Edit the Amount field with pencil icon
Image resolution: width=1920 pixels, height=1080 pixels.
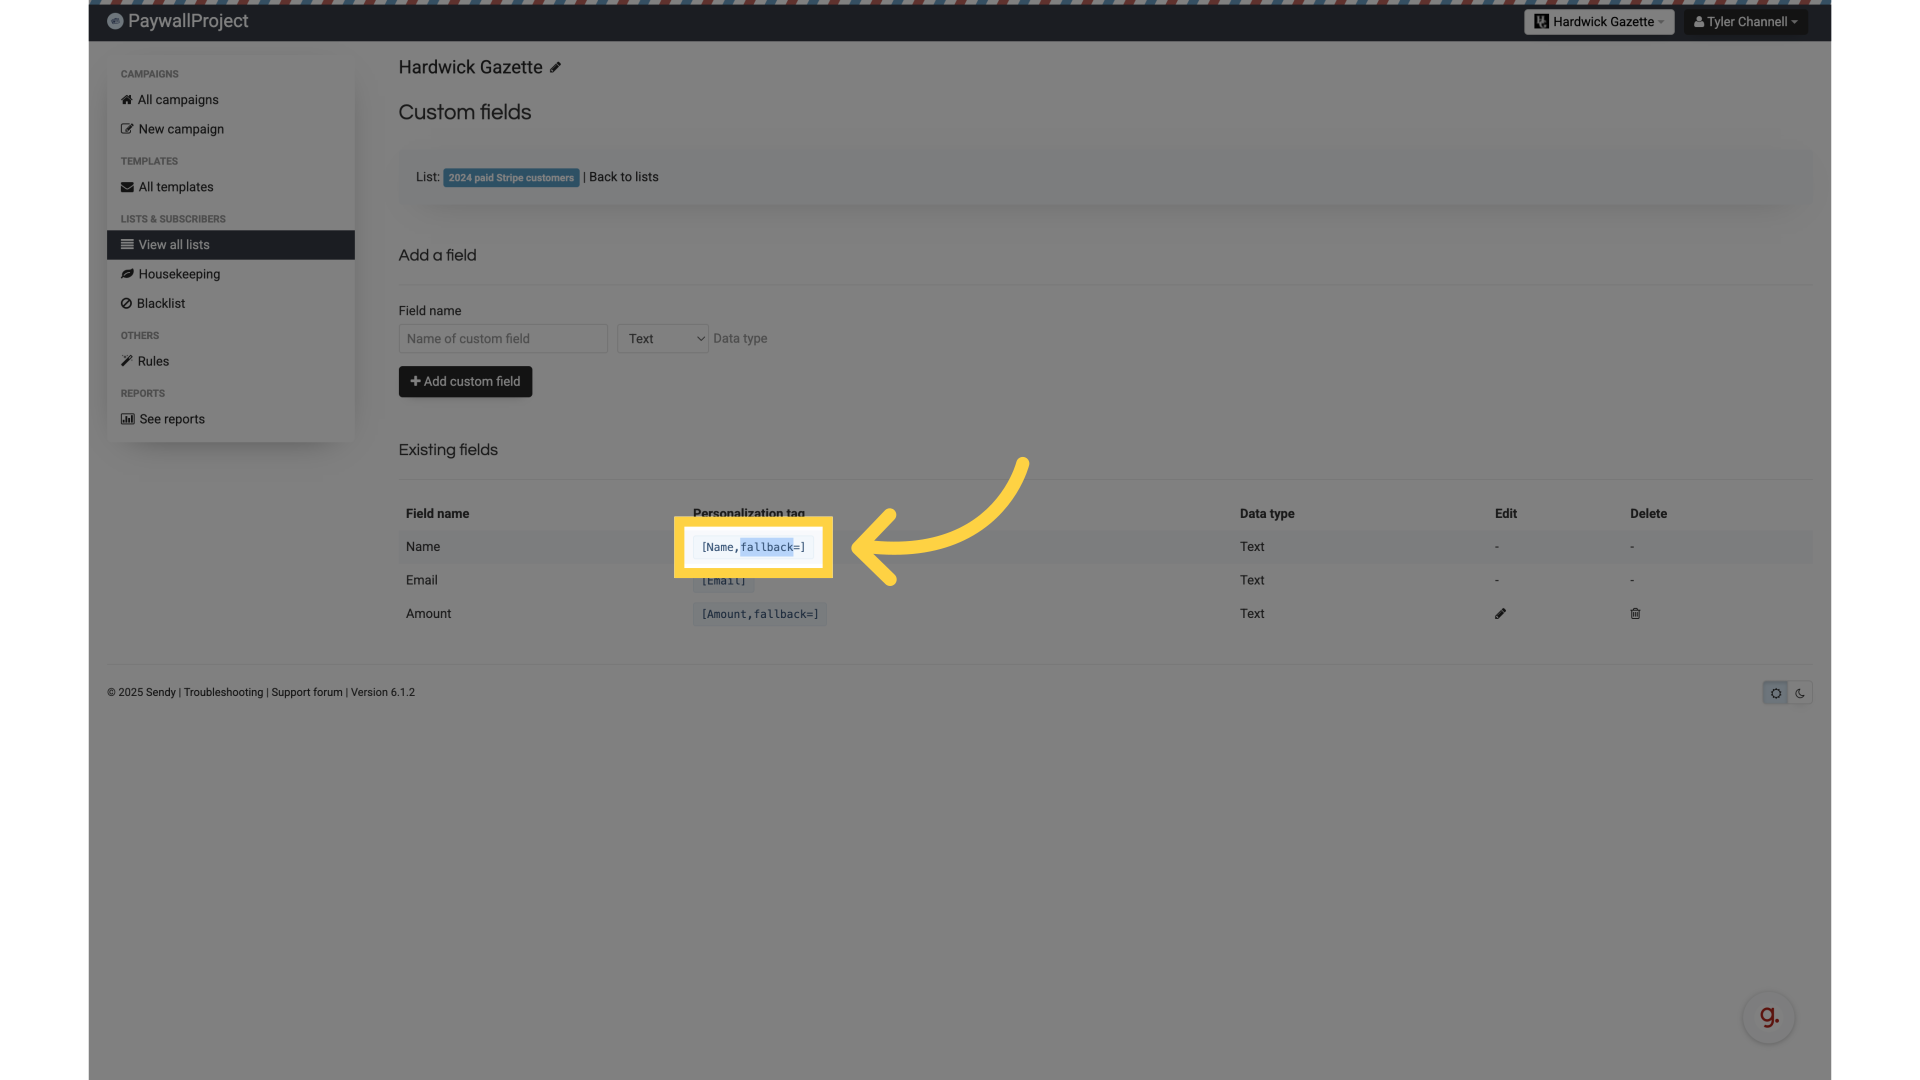pos(1500,614)
